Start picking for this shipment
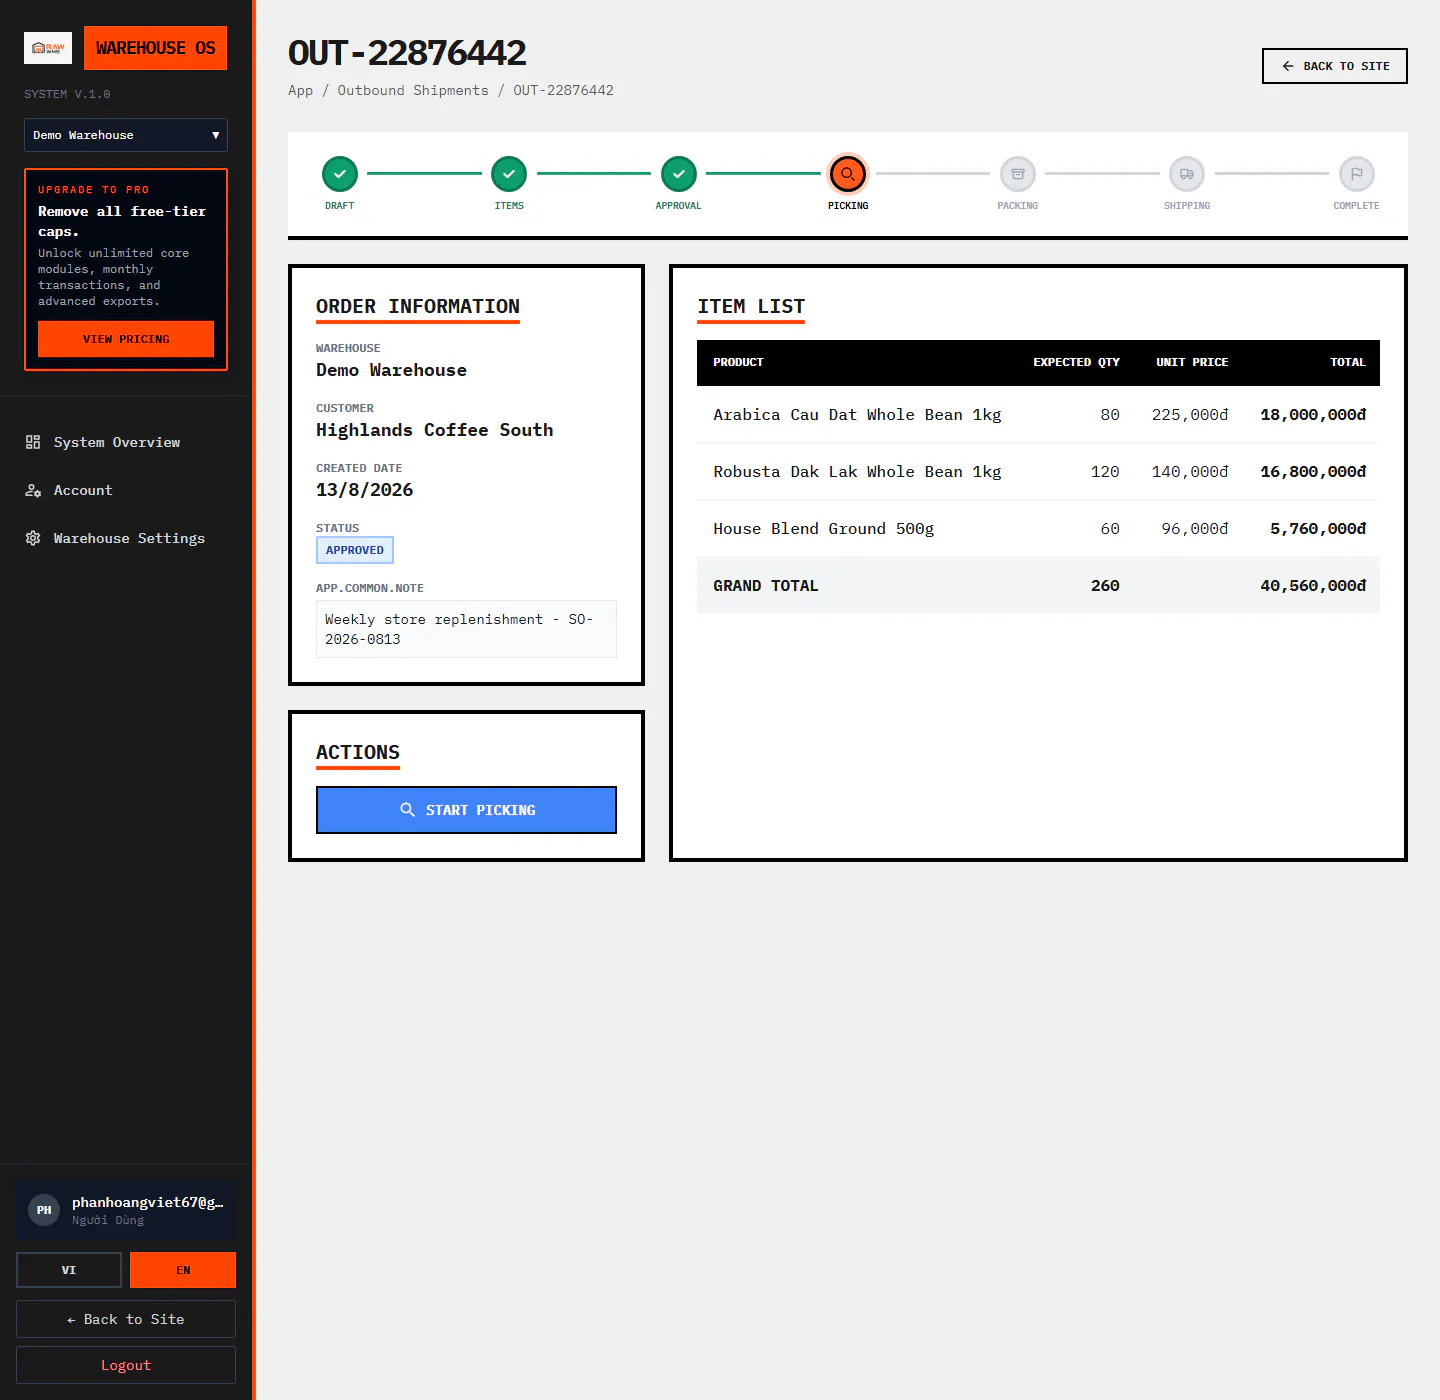This screenshot has width=1440, height=1400. pos(466,810)
